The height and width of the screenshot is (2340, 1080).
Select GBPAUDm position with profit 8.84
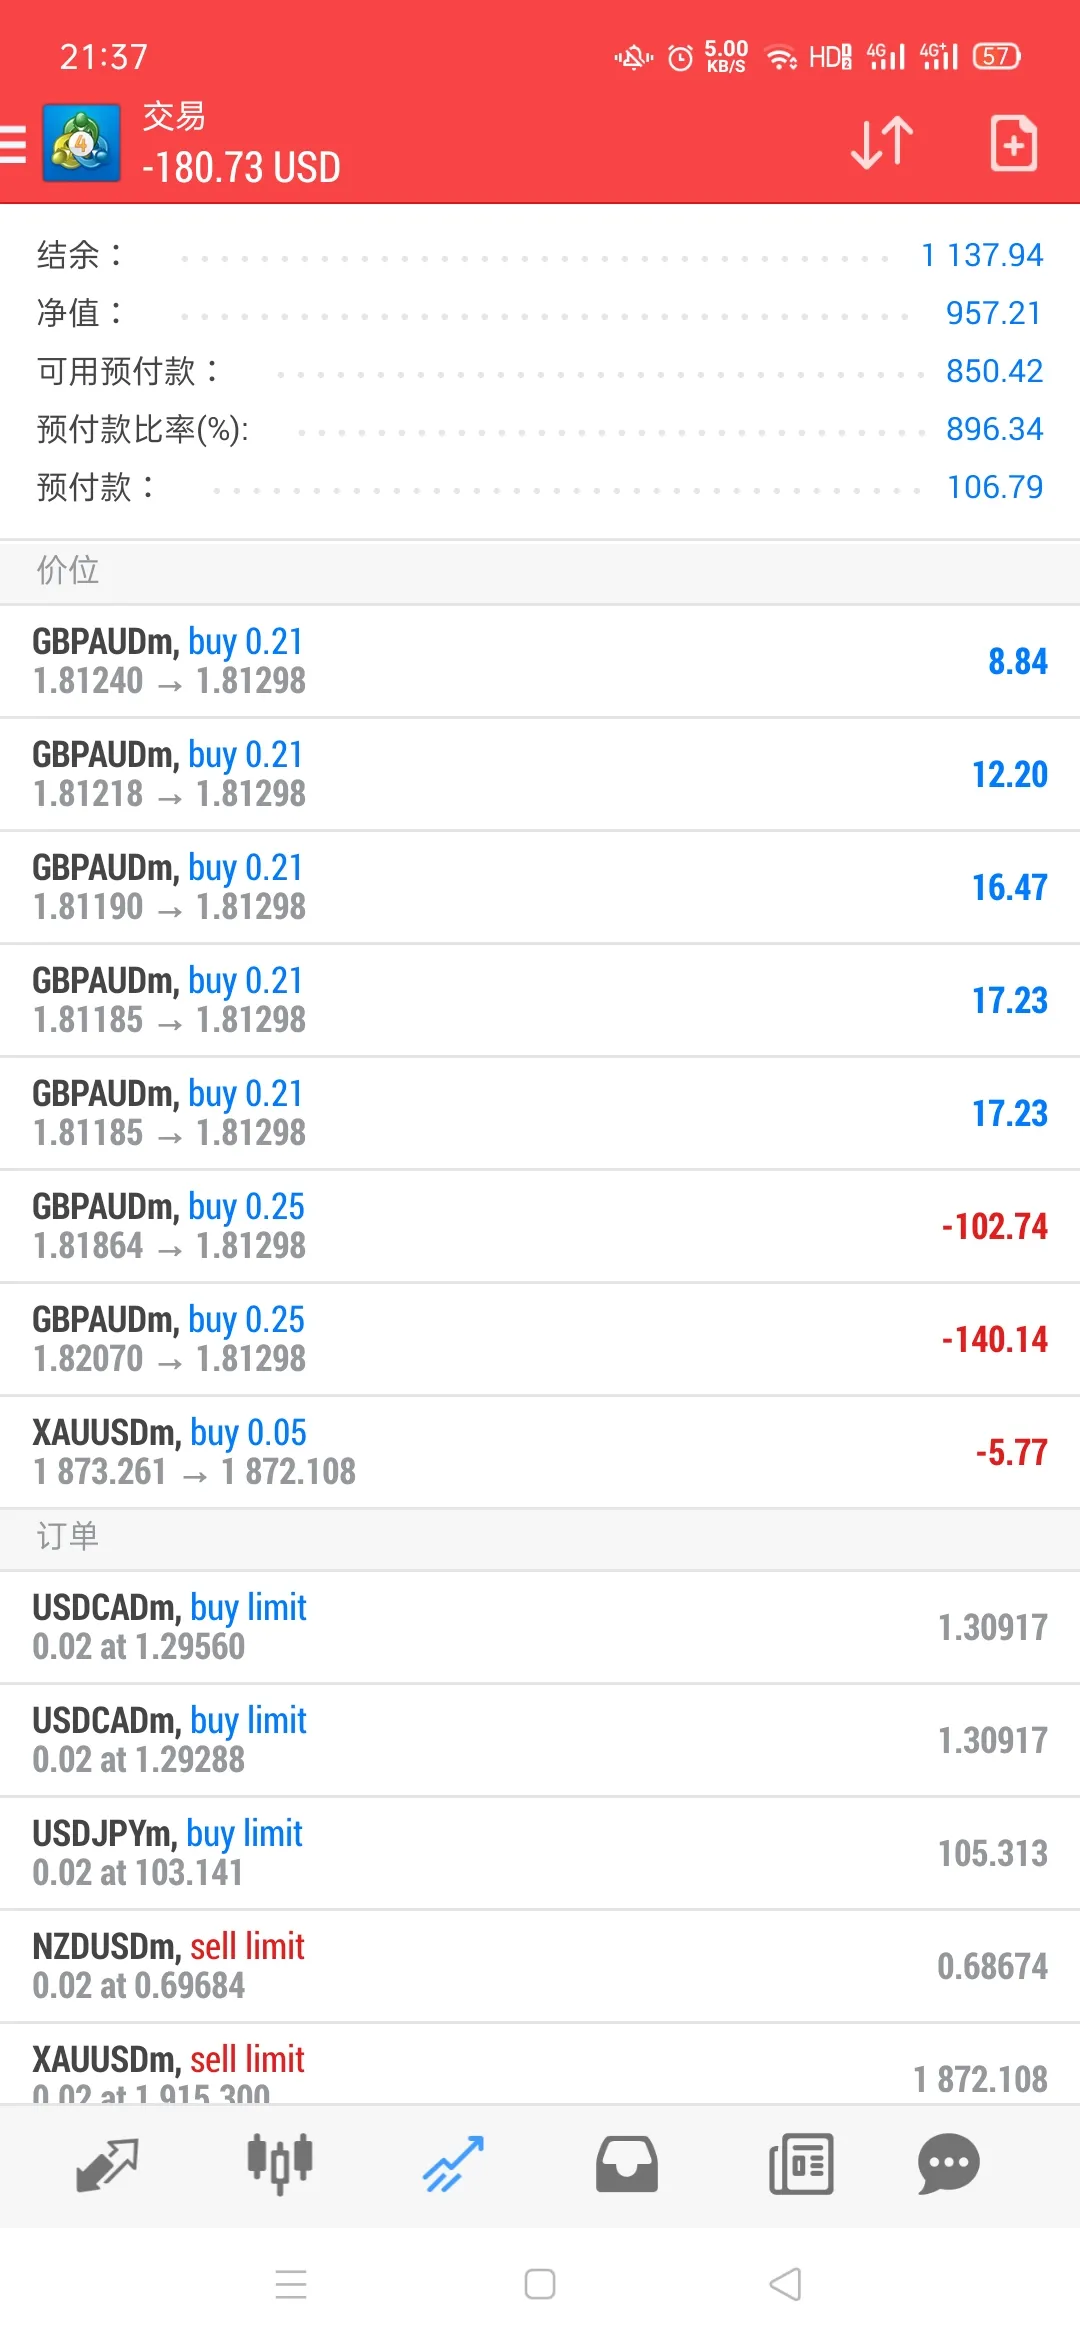click(540, 661)
